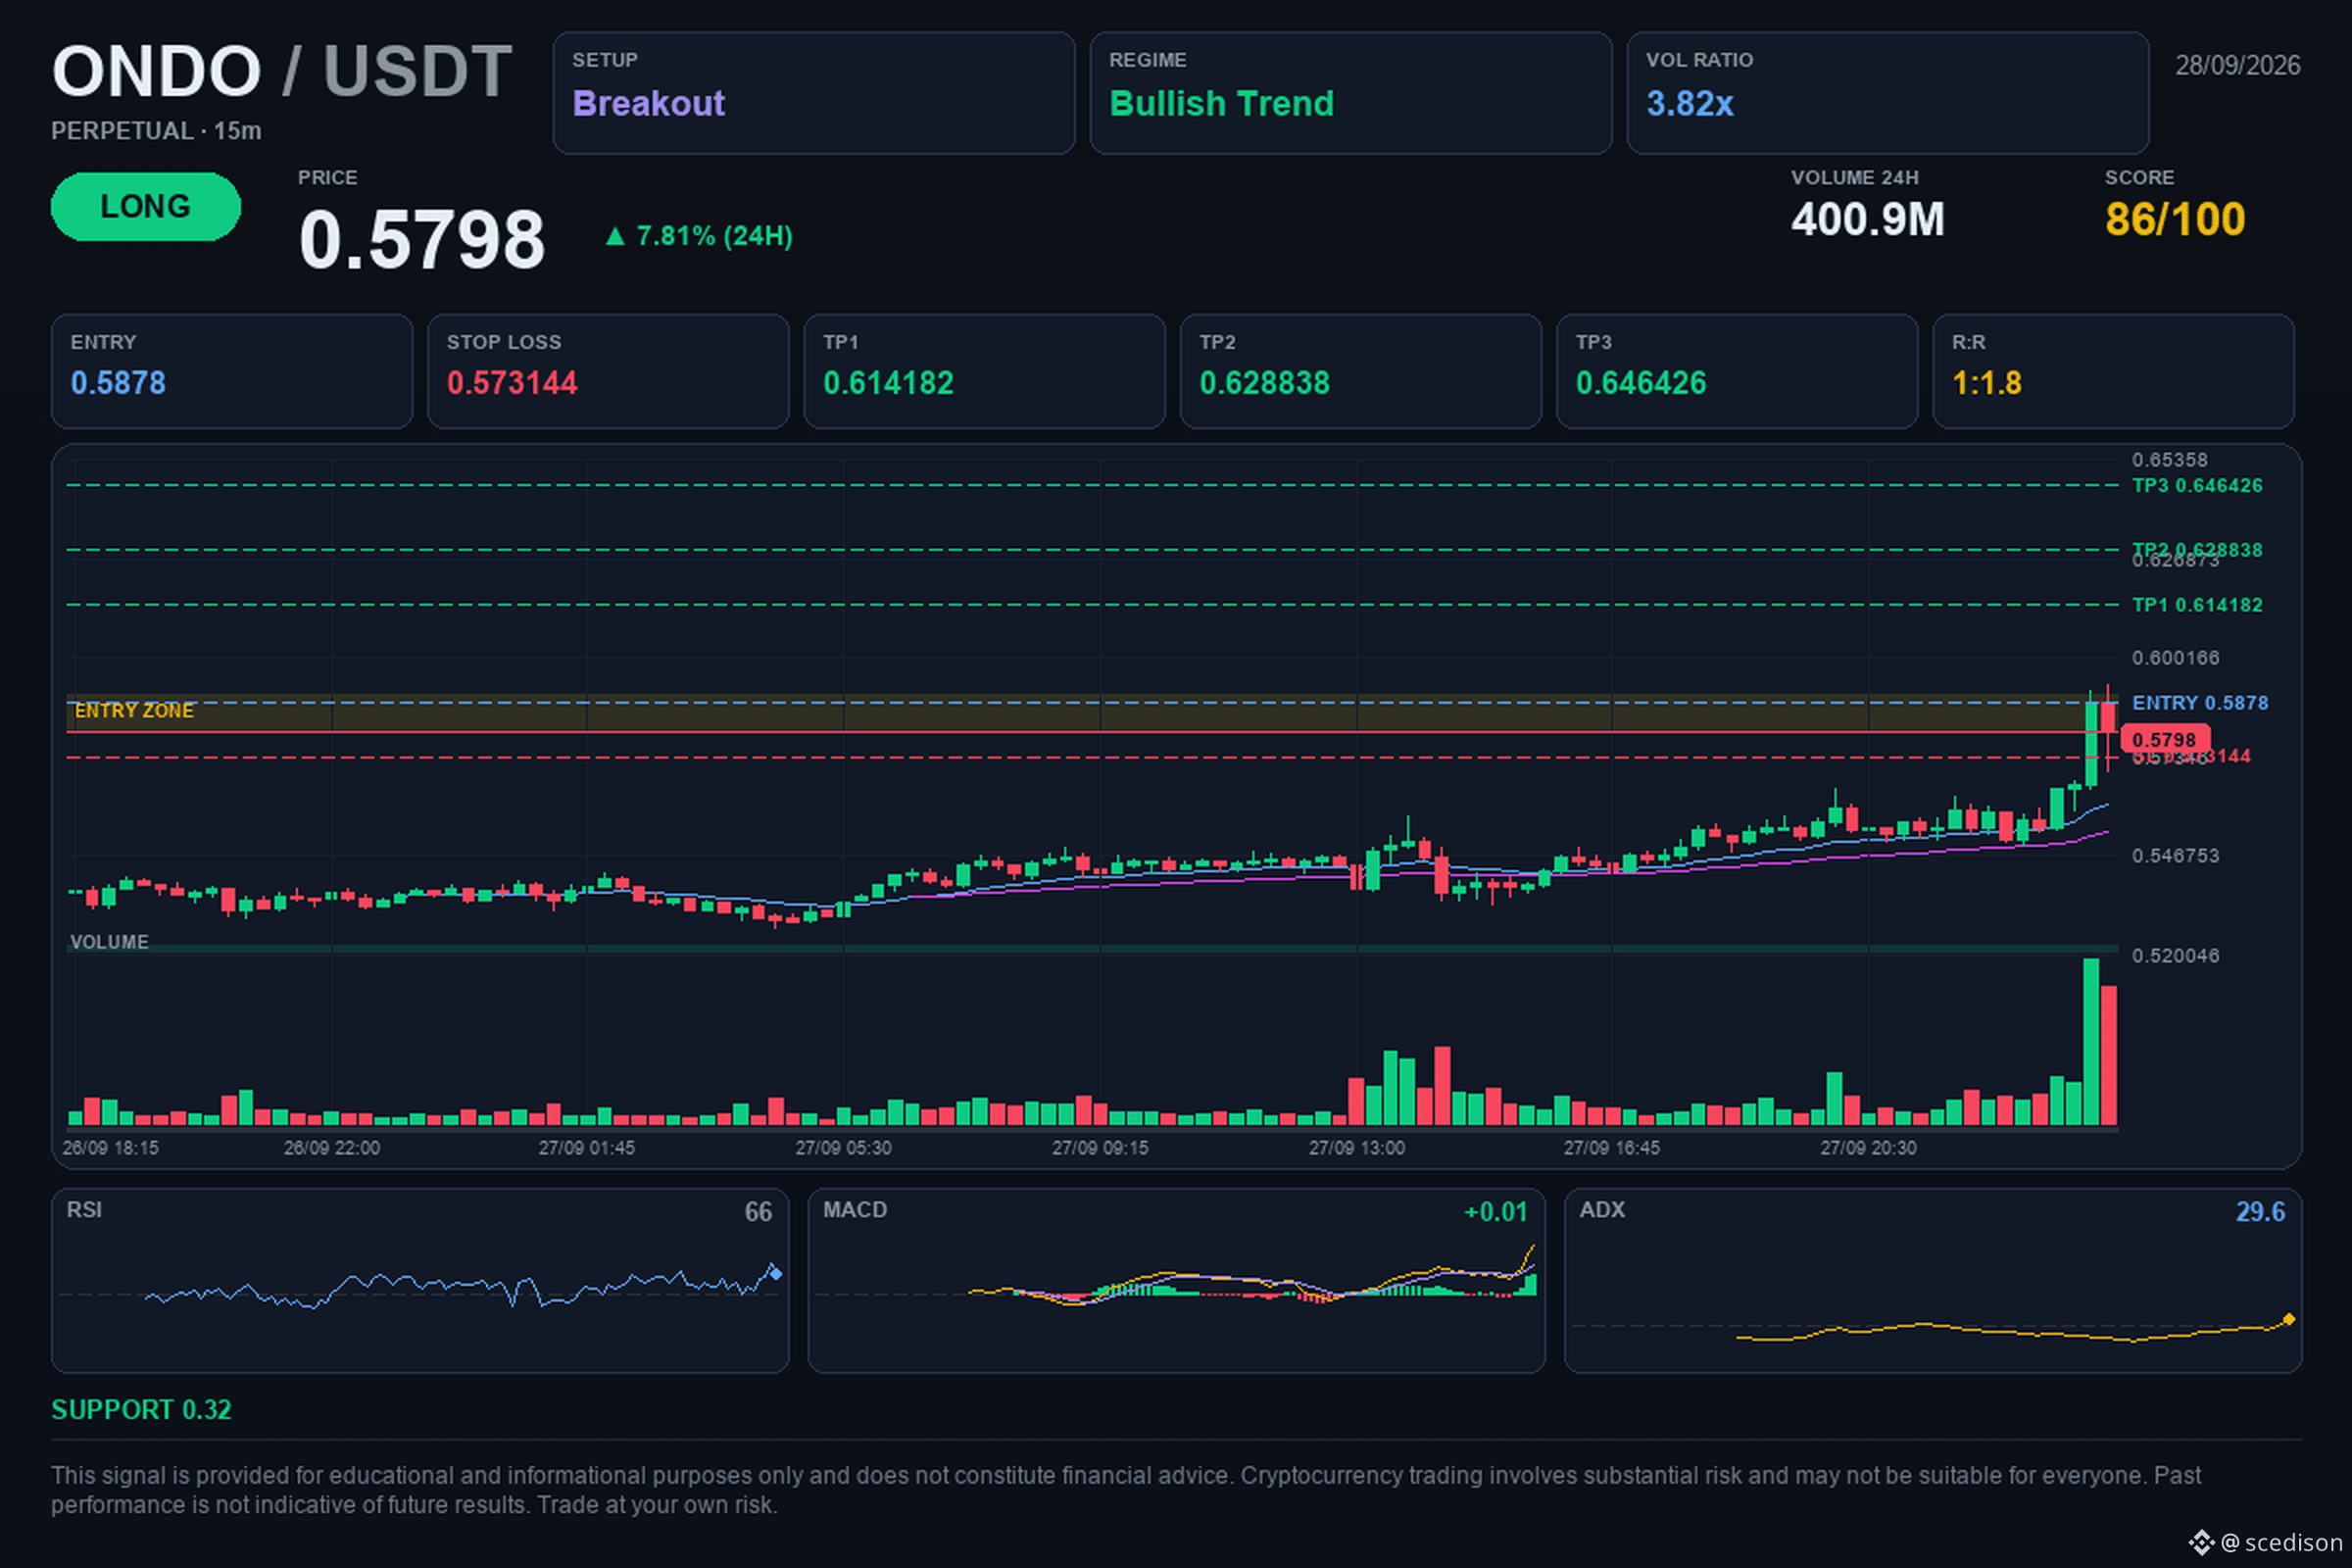The width and height of the screenshot is (2352, 1568).
Task: Click the R:R 1:1.8 box
Action: coord(2113,371)
